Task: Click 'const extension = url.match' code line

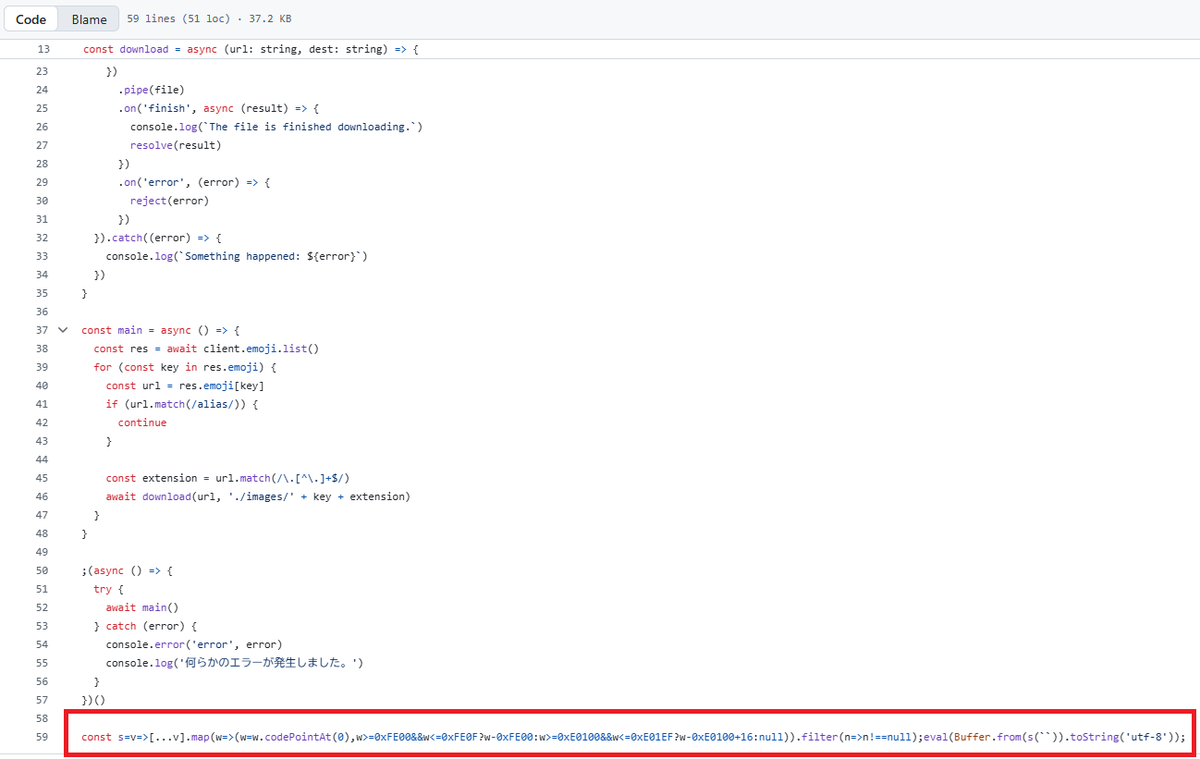Action: tap(227, 478)
